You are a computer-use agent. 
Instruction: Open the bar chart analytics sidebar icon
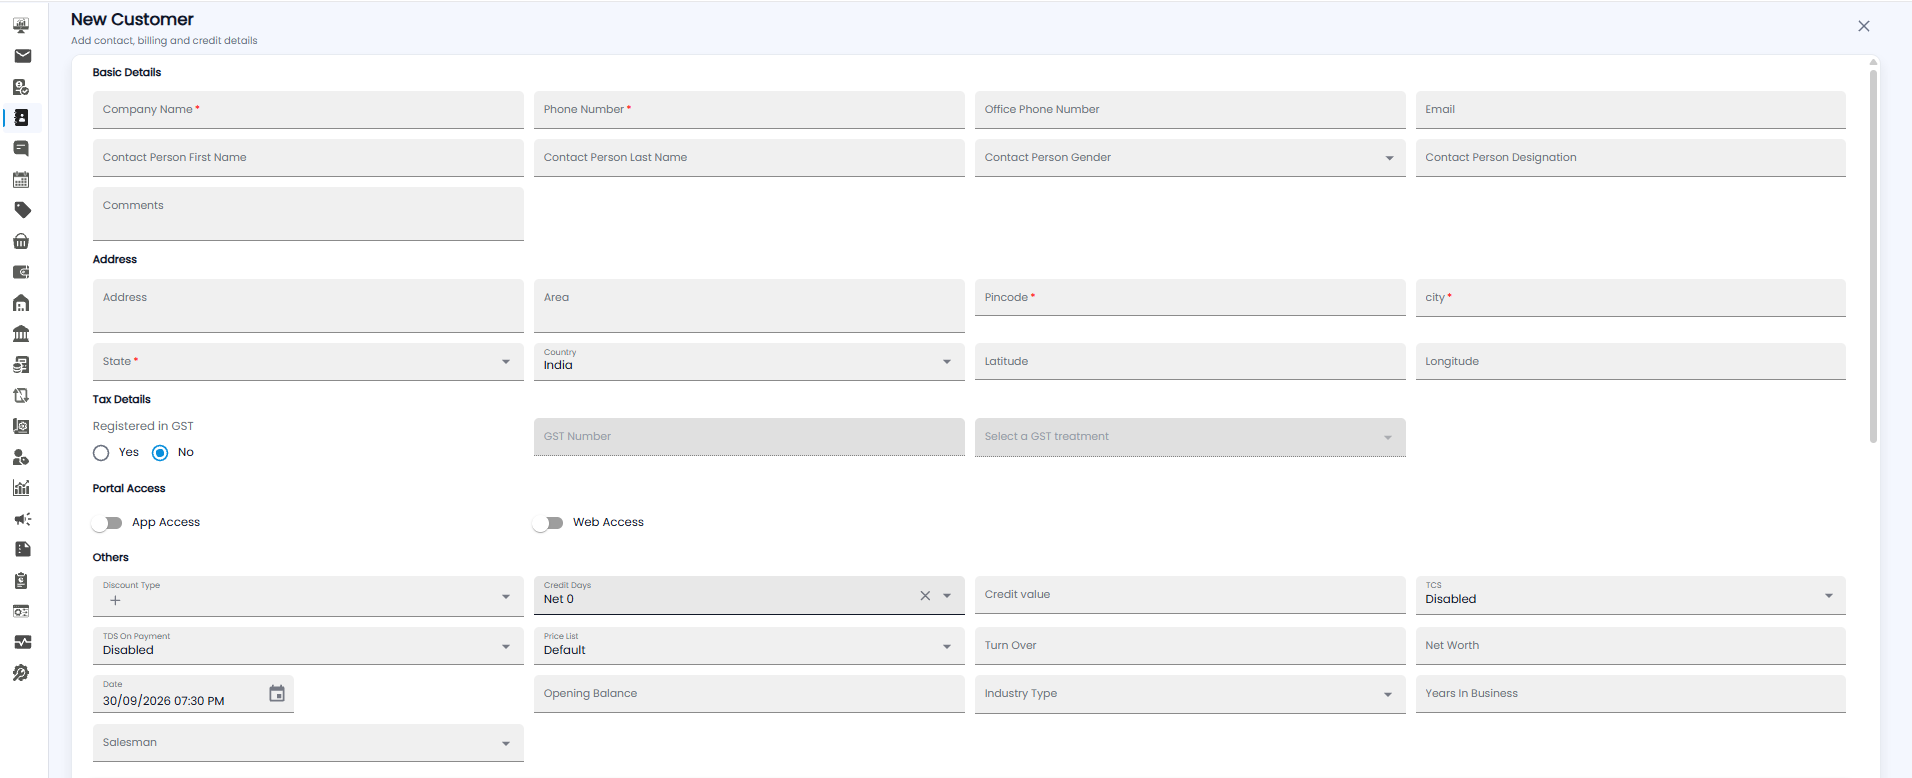coord(21,488)
